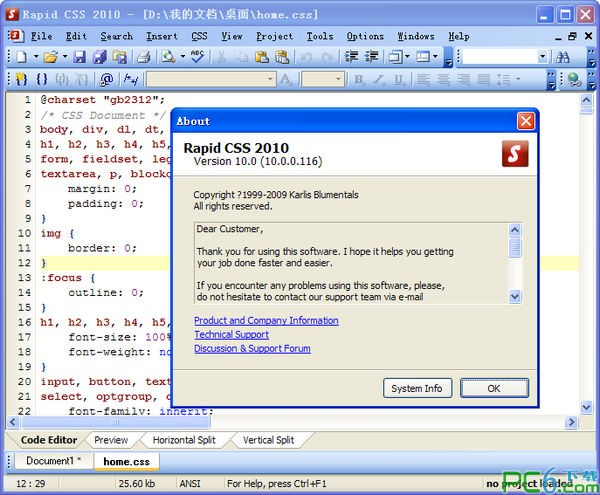Expand the Open file dropdown arrow
Viewport: 600px width, 495px height.
pos(65,57)
